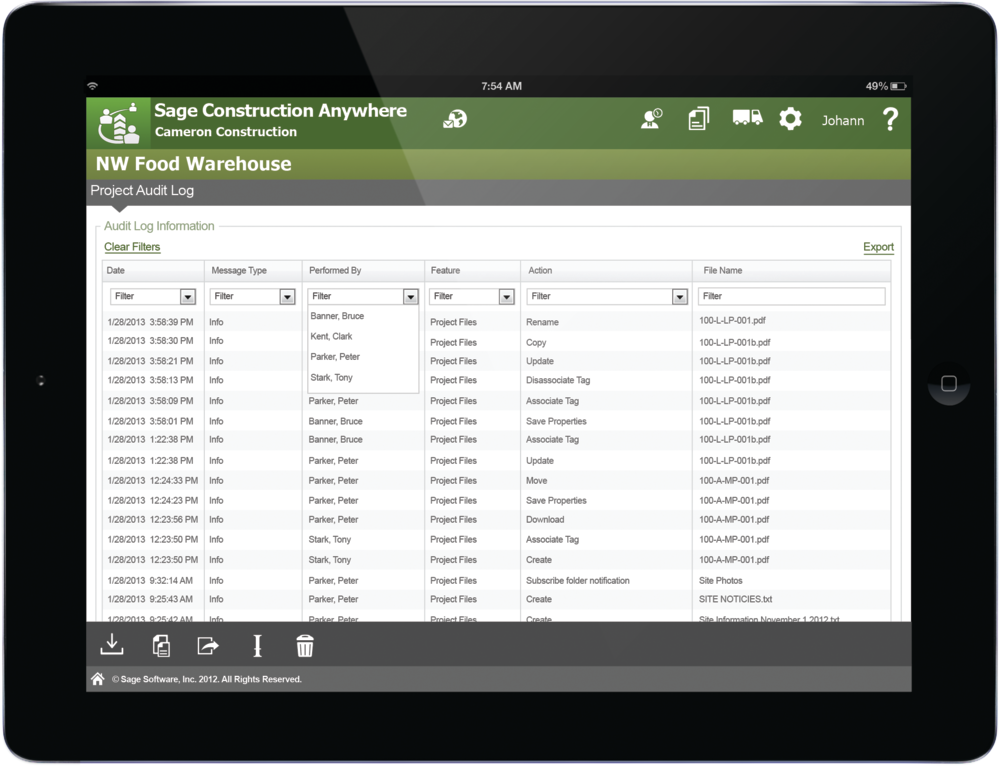Click the NW Food Warehouse project title
Viewport: 1000px width, 766px height.
[193, 164]
